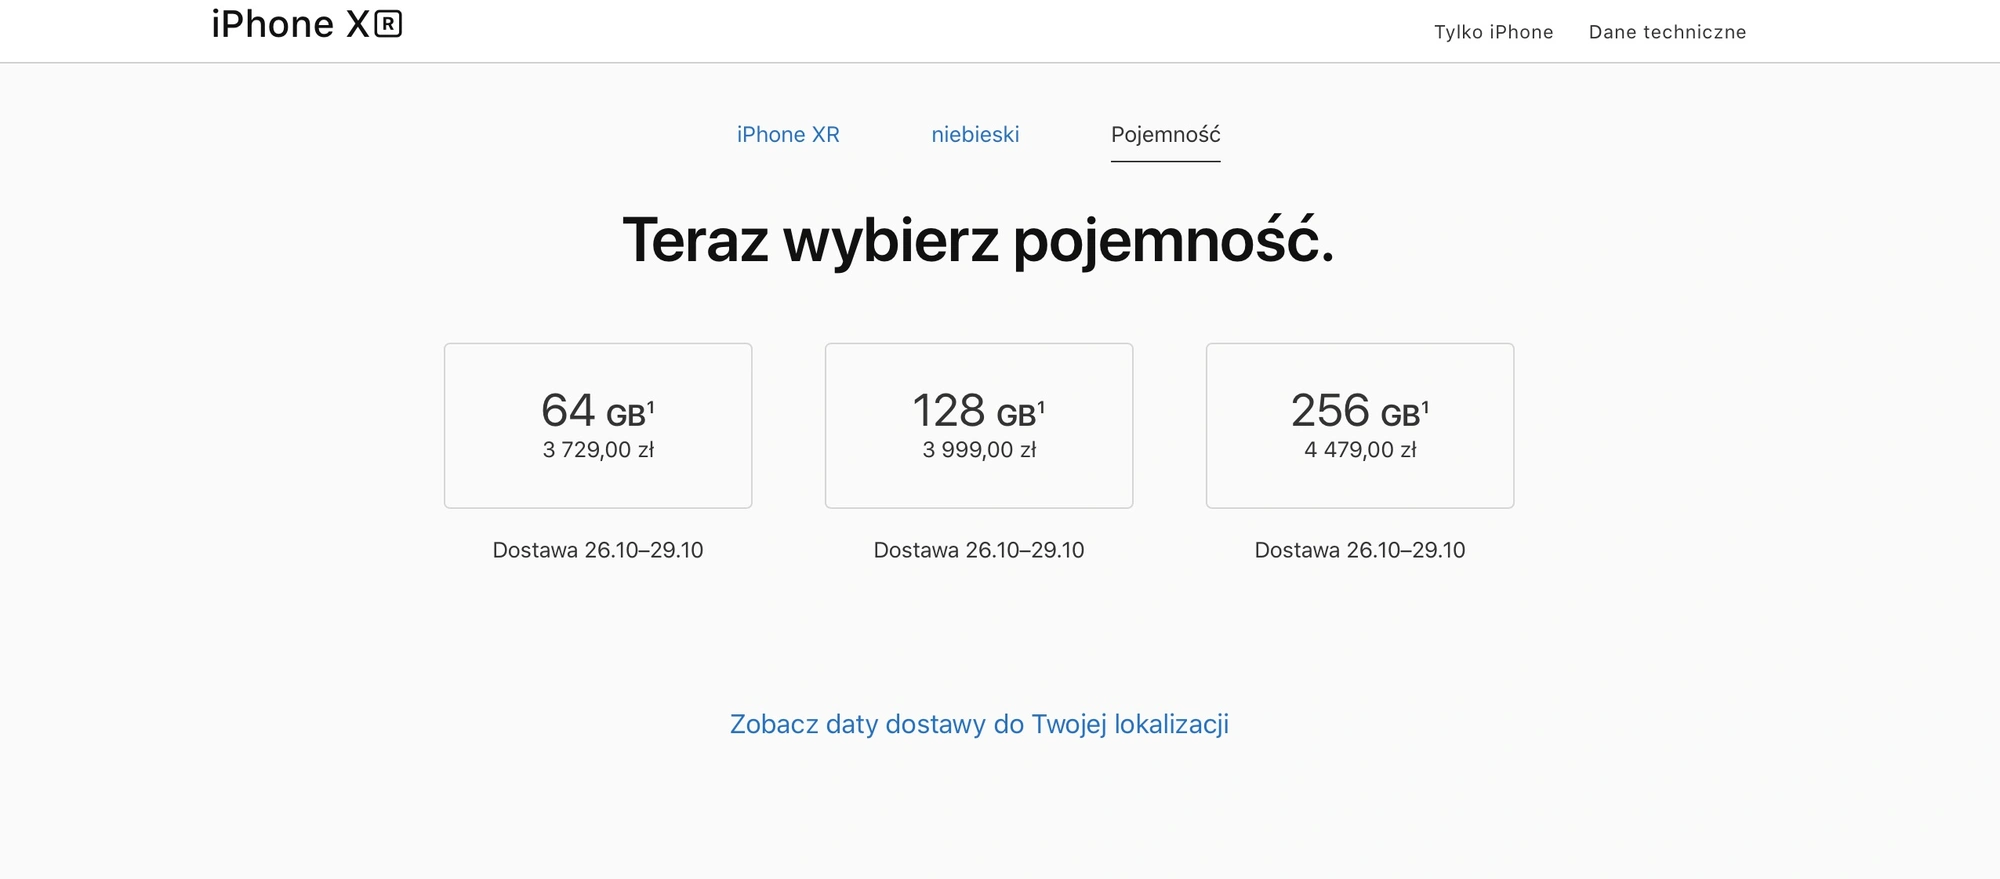Screen dimensions: 2000x879
Task: Click the 3 729,00 zł price
Action: (x=598, y=450)
